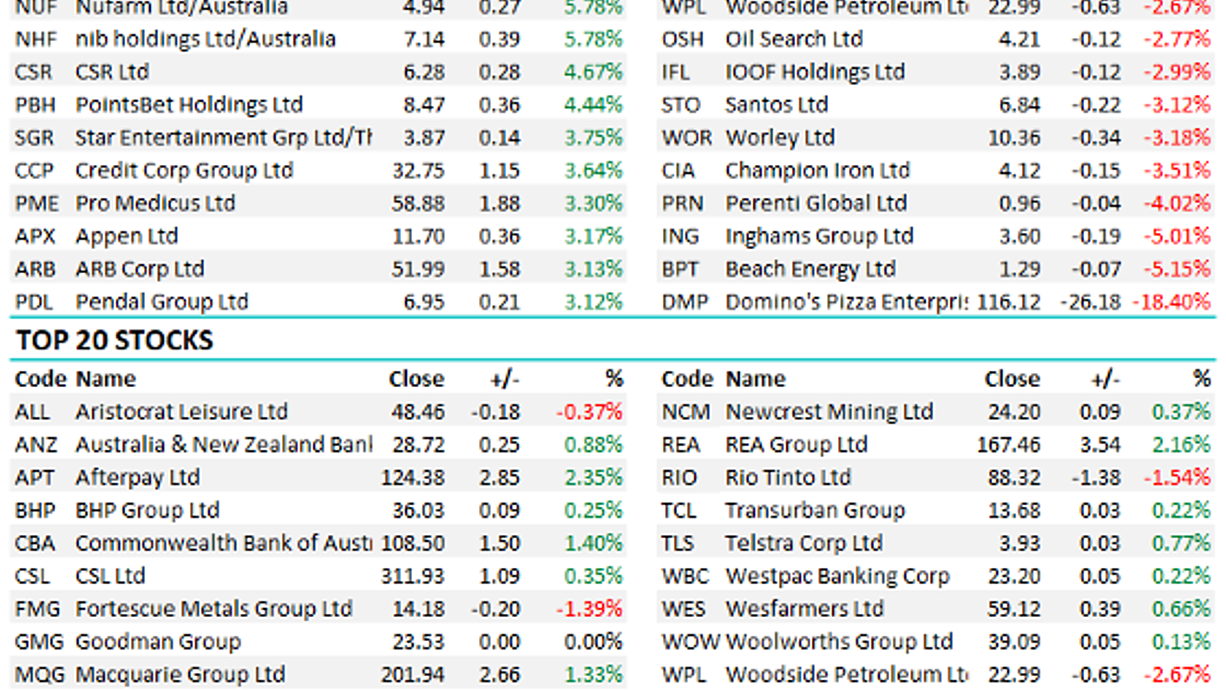
Task: Select "Transurban Group" company name
Action: tap(815, 512)
